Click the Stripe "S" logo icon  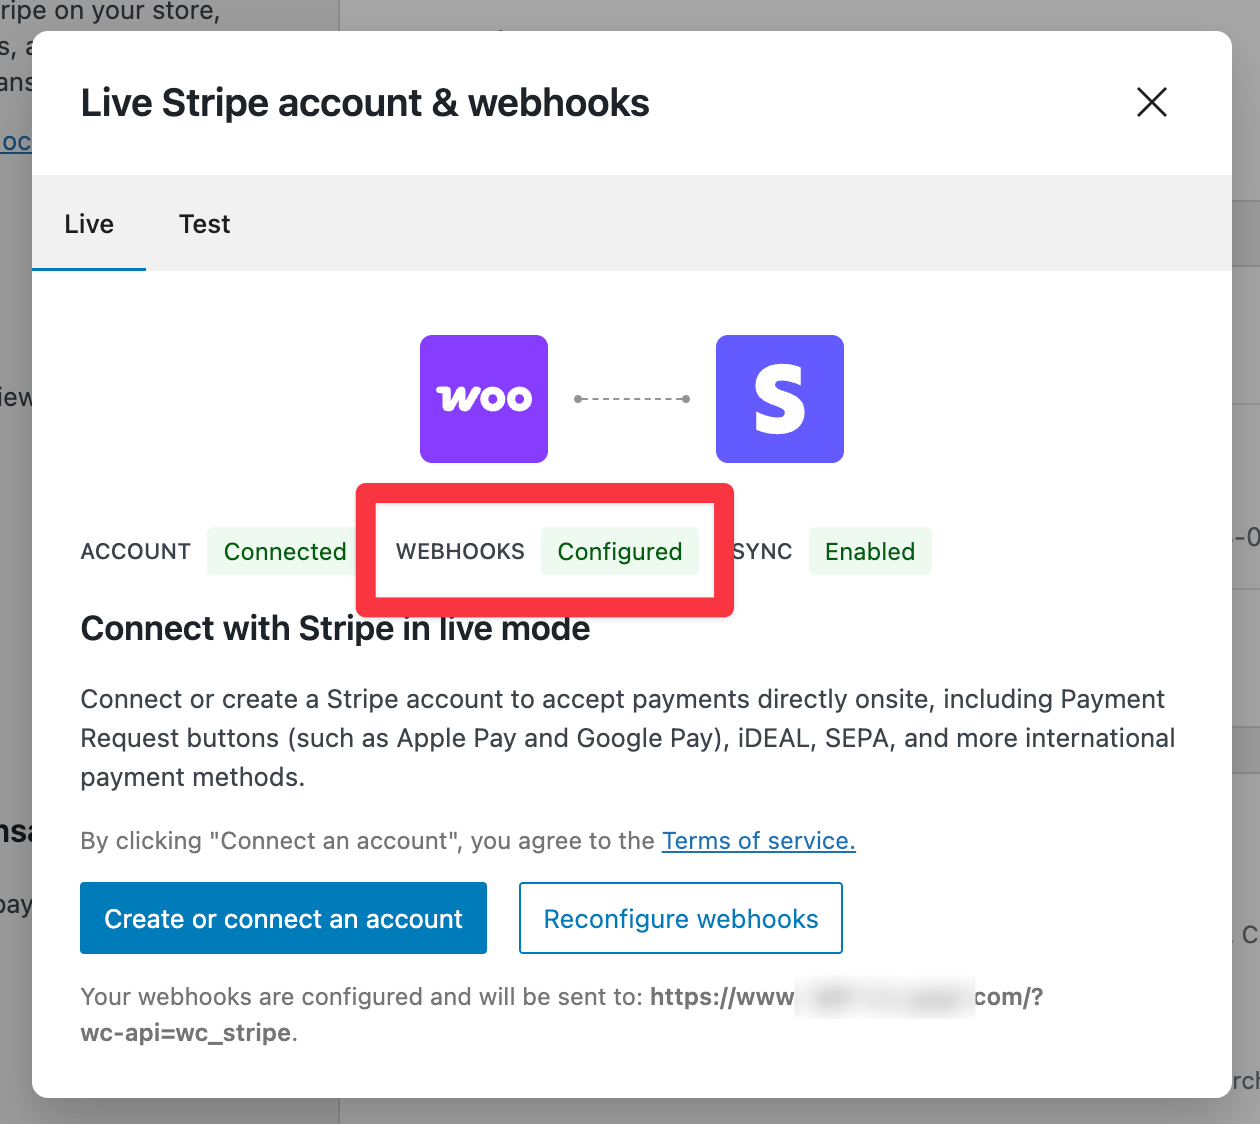click(x=779, y=398)
